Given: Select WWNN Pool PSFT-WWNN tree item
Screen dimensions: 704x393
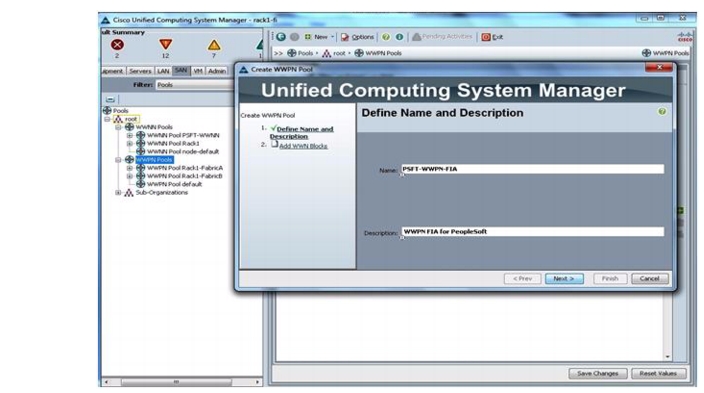Looking at the screenshot, I should (183, 135).
